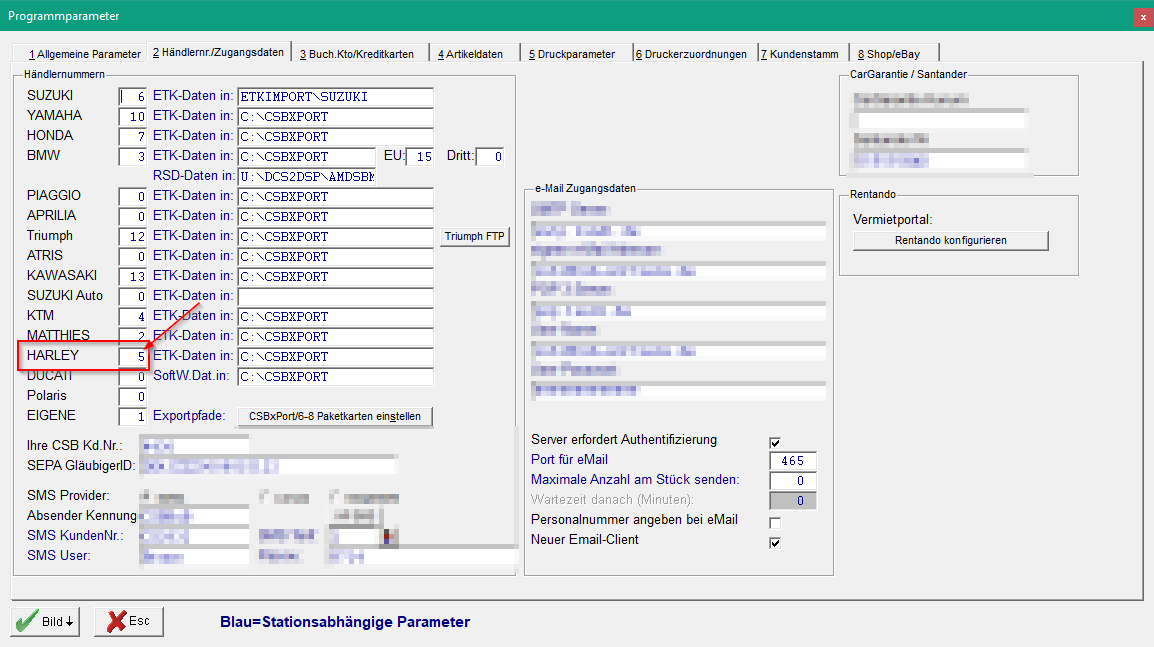Click the Triumph FTP button
Screen dimensions: 1154x647
pos(475,236)
